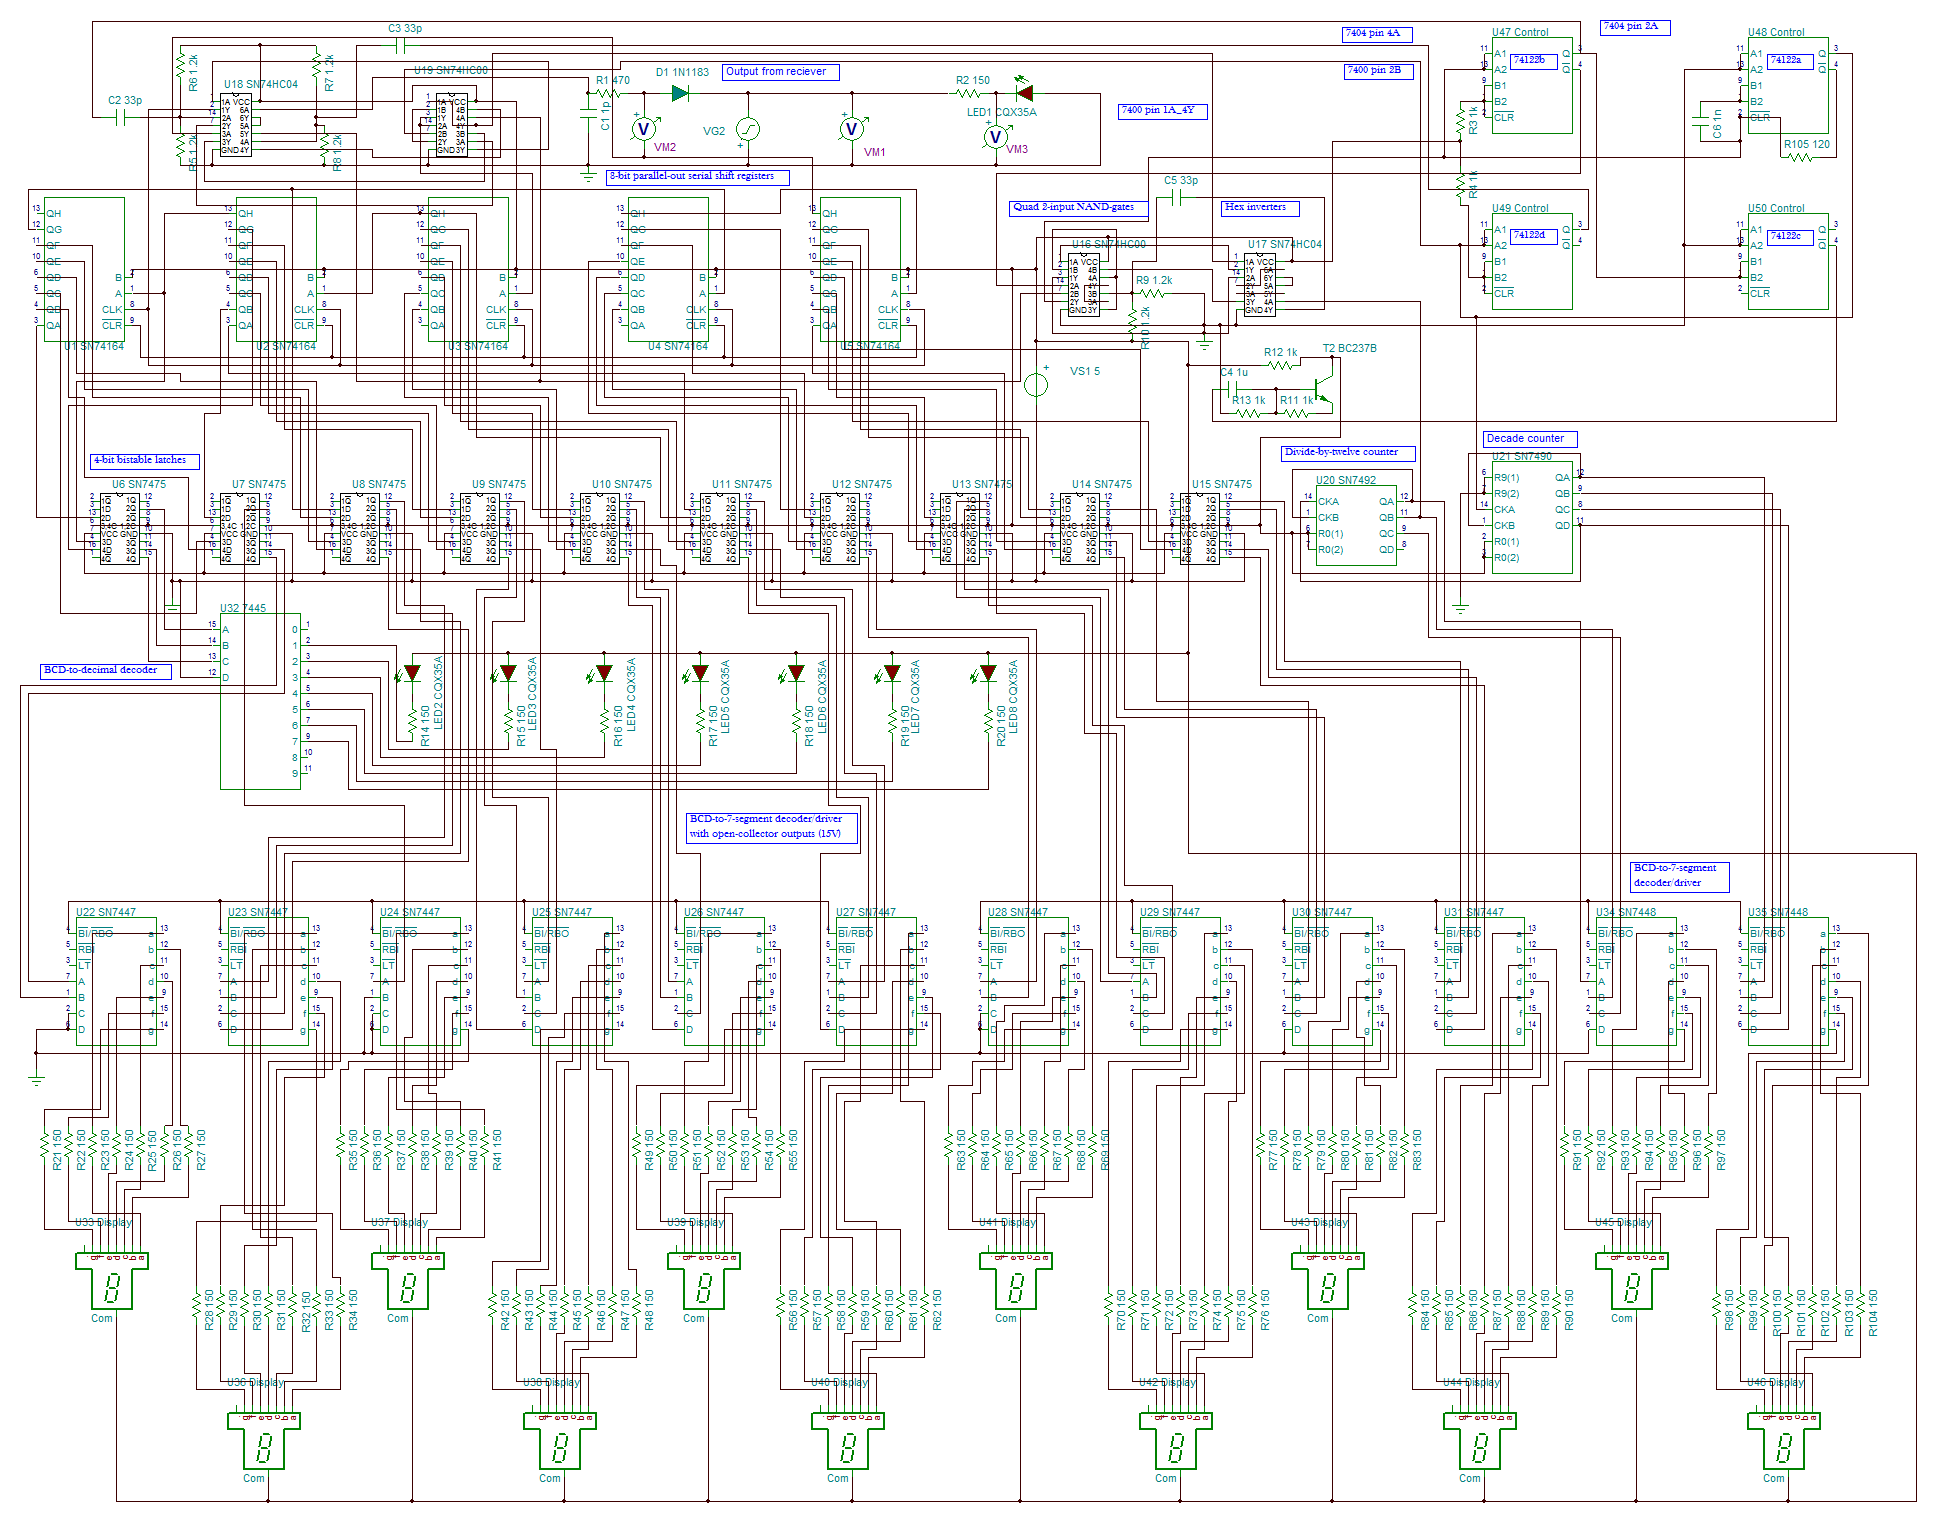Select the U21 SN7490 counter block
Image resolution: width=1936 pixels, height=1521 pixels.
coord(1532,517)
